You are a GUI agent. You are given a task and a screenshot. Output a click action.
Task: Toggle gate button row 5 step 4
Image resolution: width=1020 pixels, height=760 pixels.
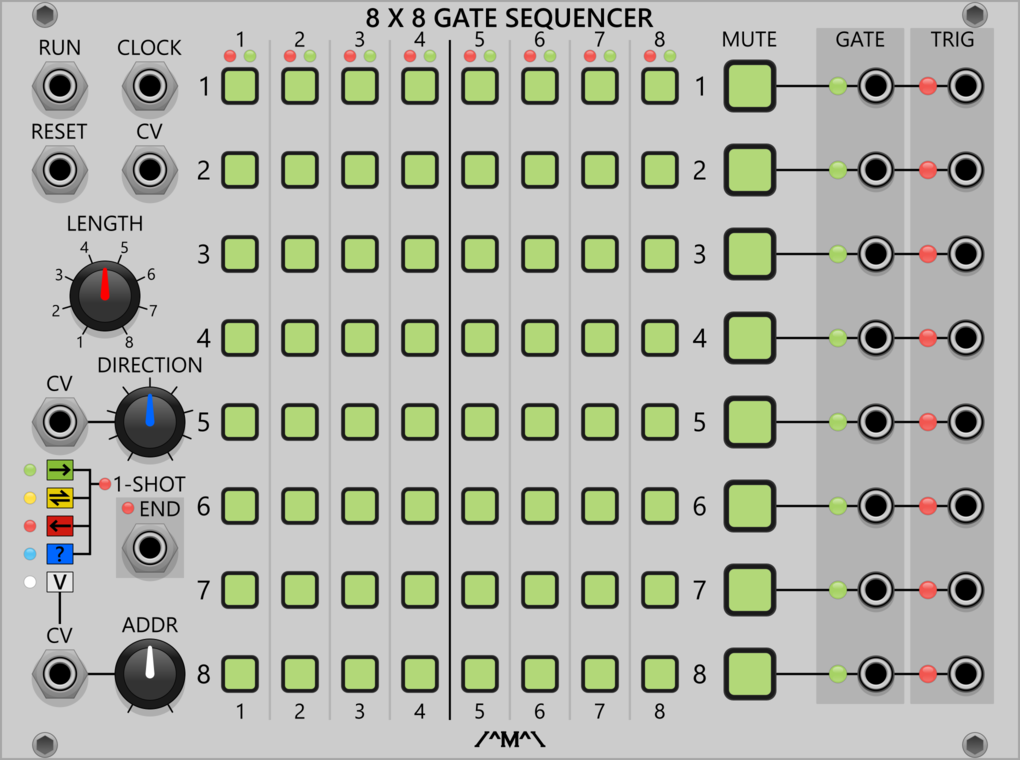tap(420, 422)
